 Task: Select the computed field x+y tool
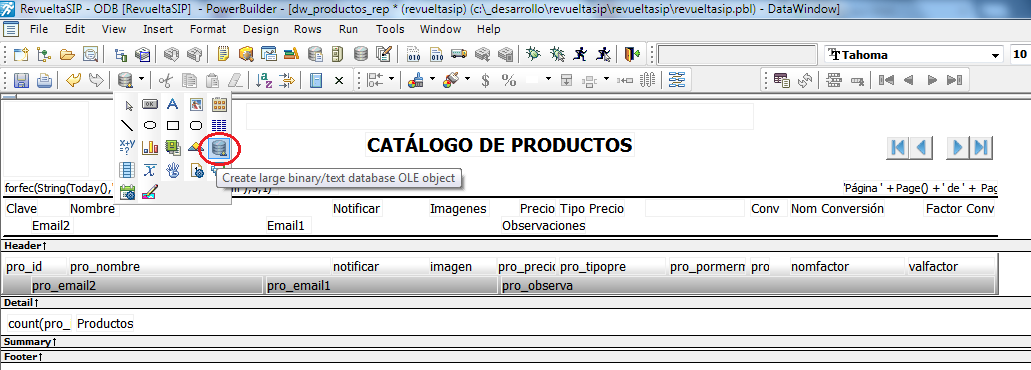(x=127, y=147)
